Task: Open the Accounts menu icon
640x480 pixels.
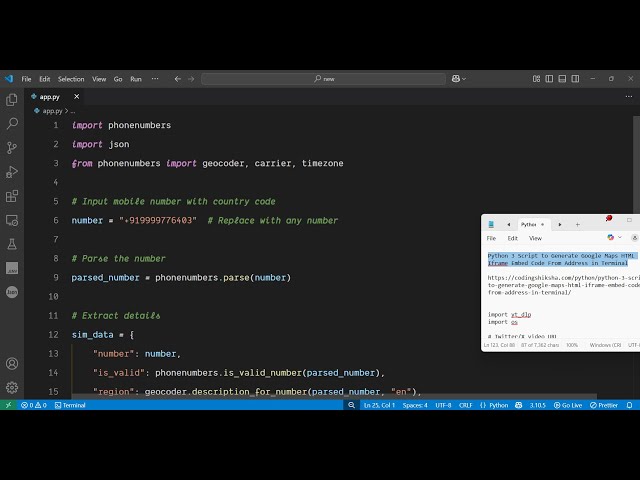Action: click(x=12, y=363)
